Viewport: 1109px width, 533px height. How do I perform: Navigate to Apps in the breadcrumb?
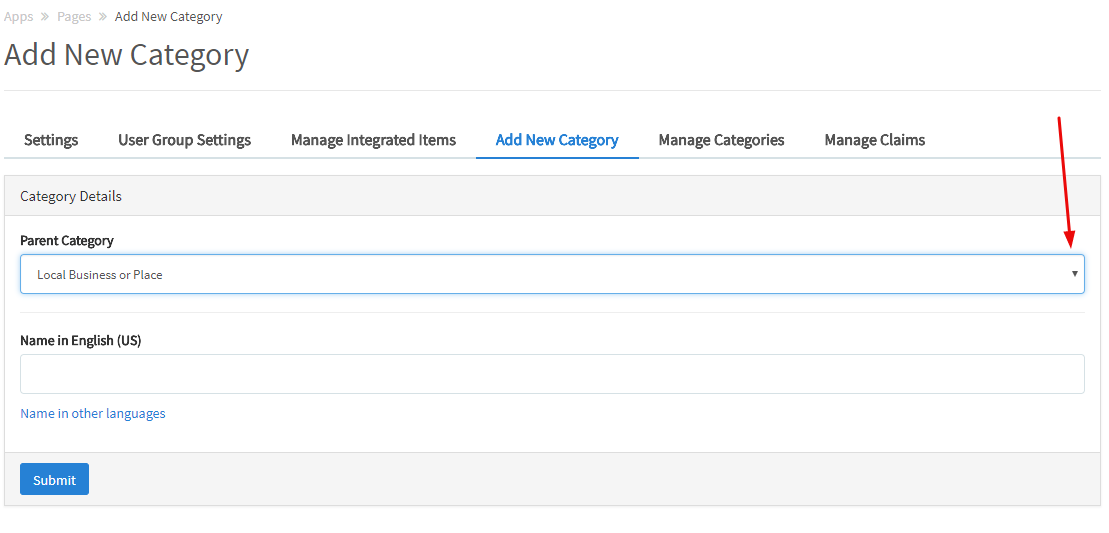coord(19,17)
